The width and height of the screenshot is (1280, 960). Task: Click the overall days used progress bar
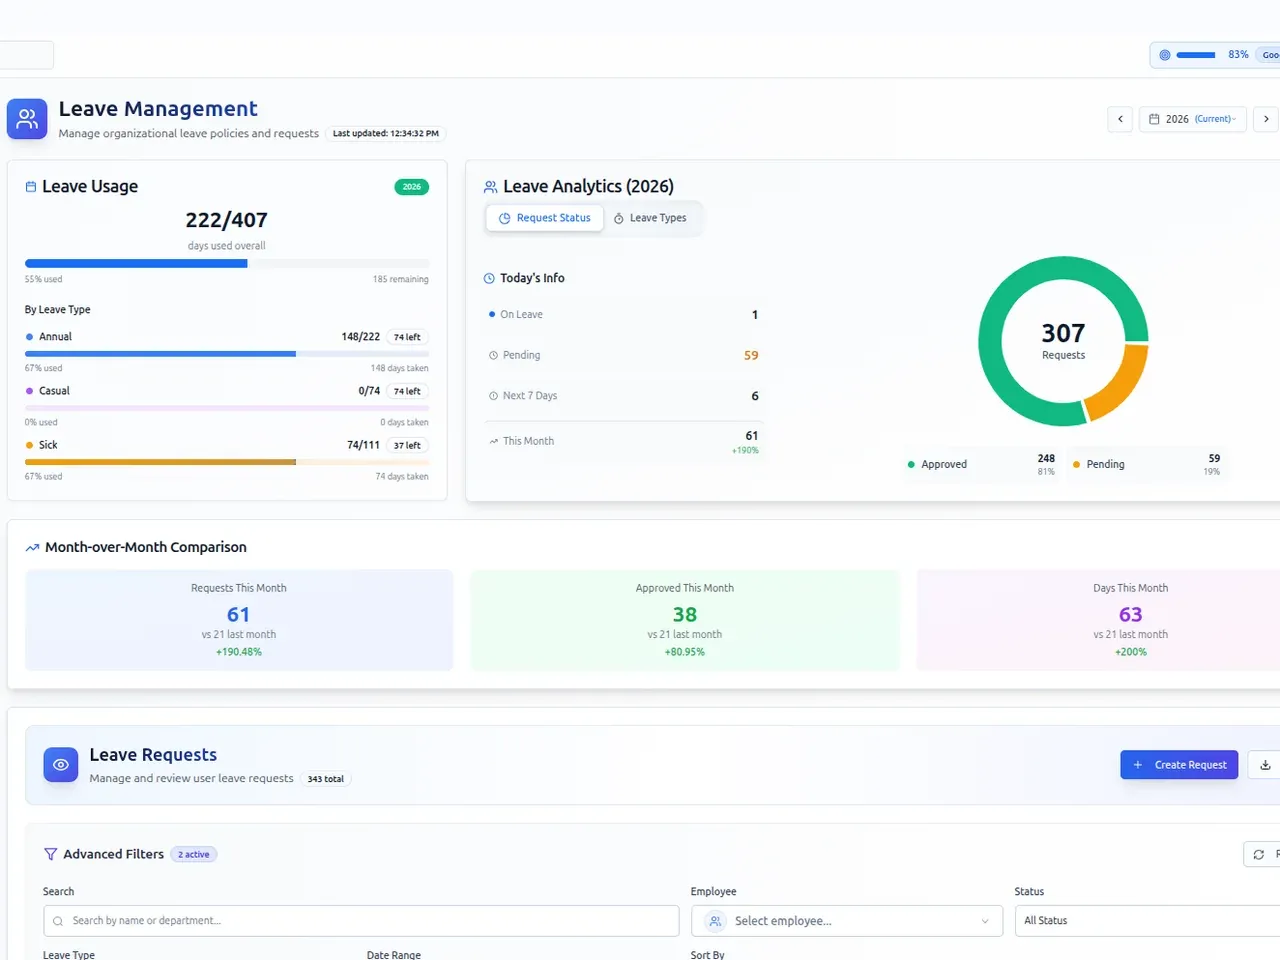tap(227, 264)
